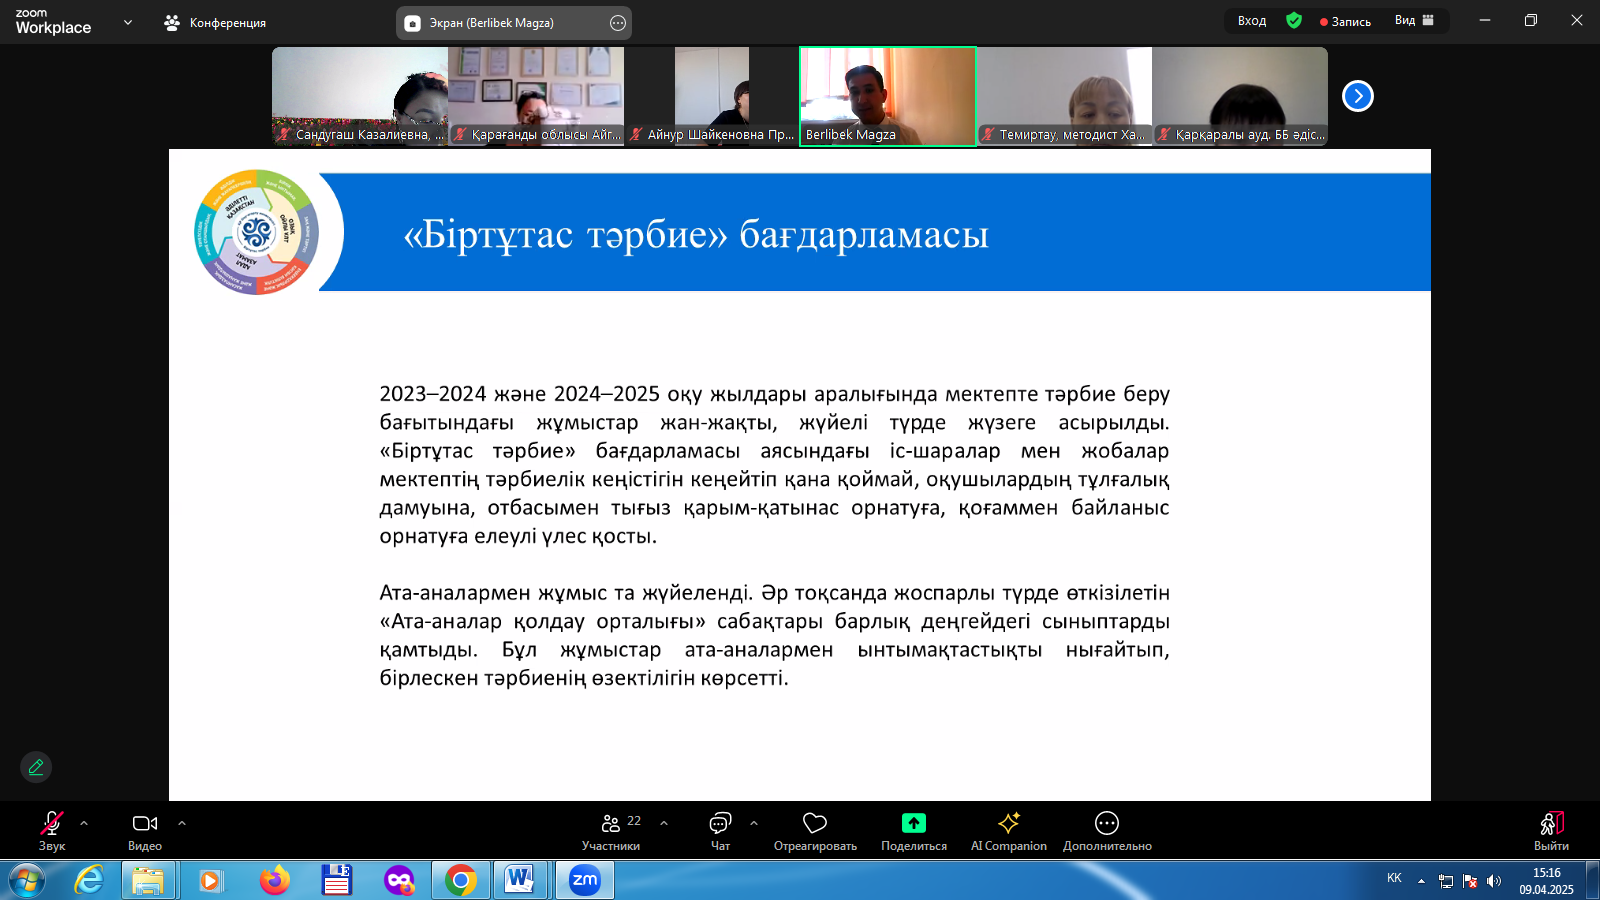Image resolution: width=1600 pixels, height=900 pixels.
Task: Turn on the video camera
Action: (x=145, y=830)
